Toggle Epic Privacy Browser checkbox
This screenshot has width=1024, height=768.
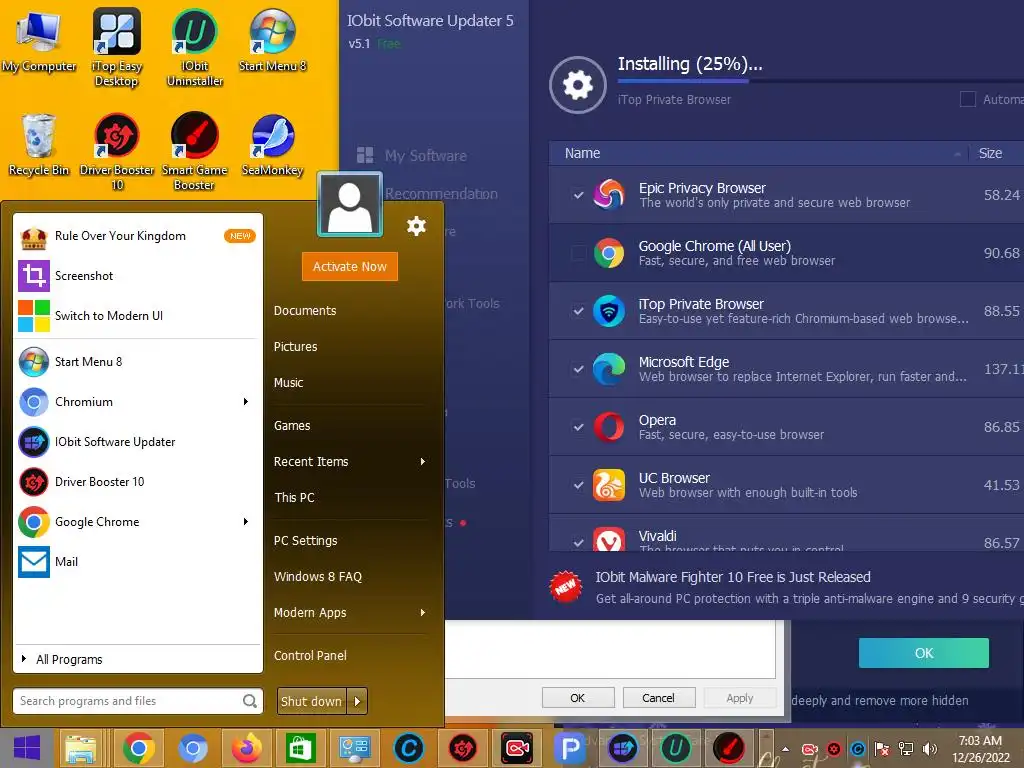coord(578,195)
